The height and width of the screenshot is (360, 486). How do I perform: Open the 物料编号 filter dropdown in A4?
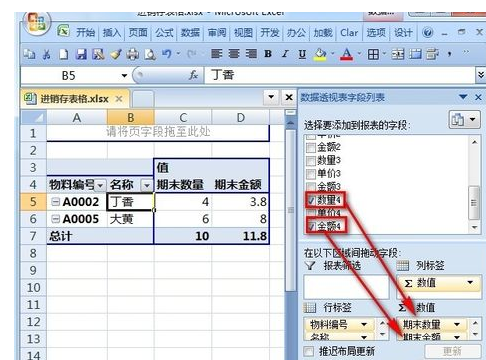point(100,185)
